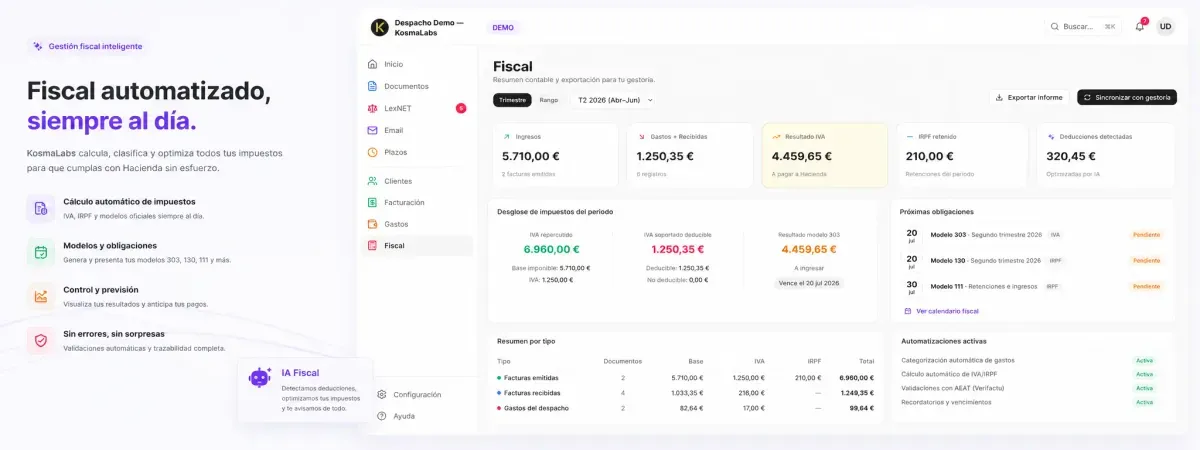Click the Total column header

(x=865, y=361)
